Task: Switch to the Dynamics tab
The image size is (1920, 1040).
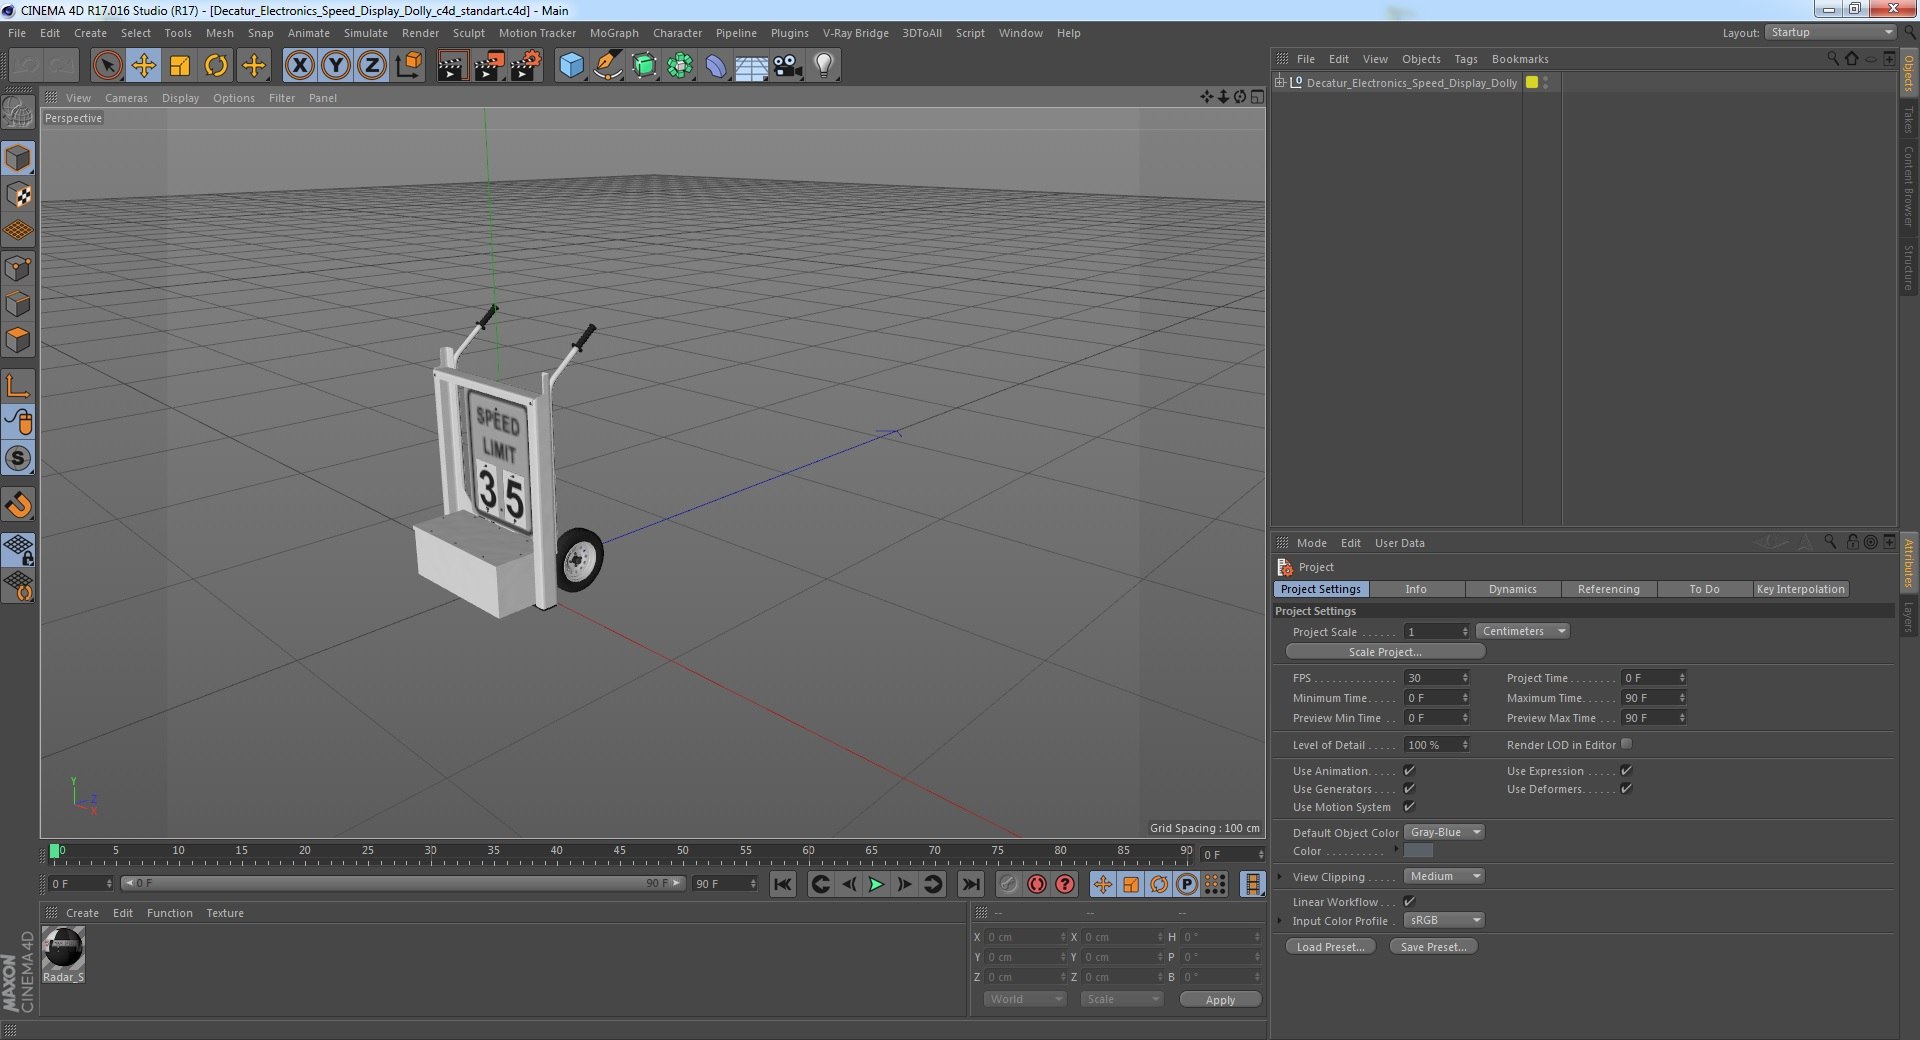Action: coord(1512,589)
